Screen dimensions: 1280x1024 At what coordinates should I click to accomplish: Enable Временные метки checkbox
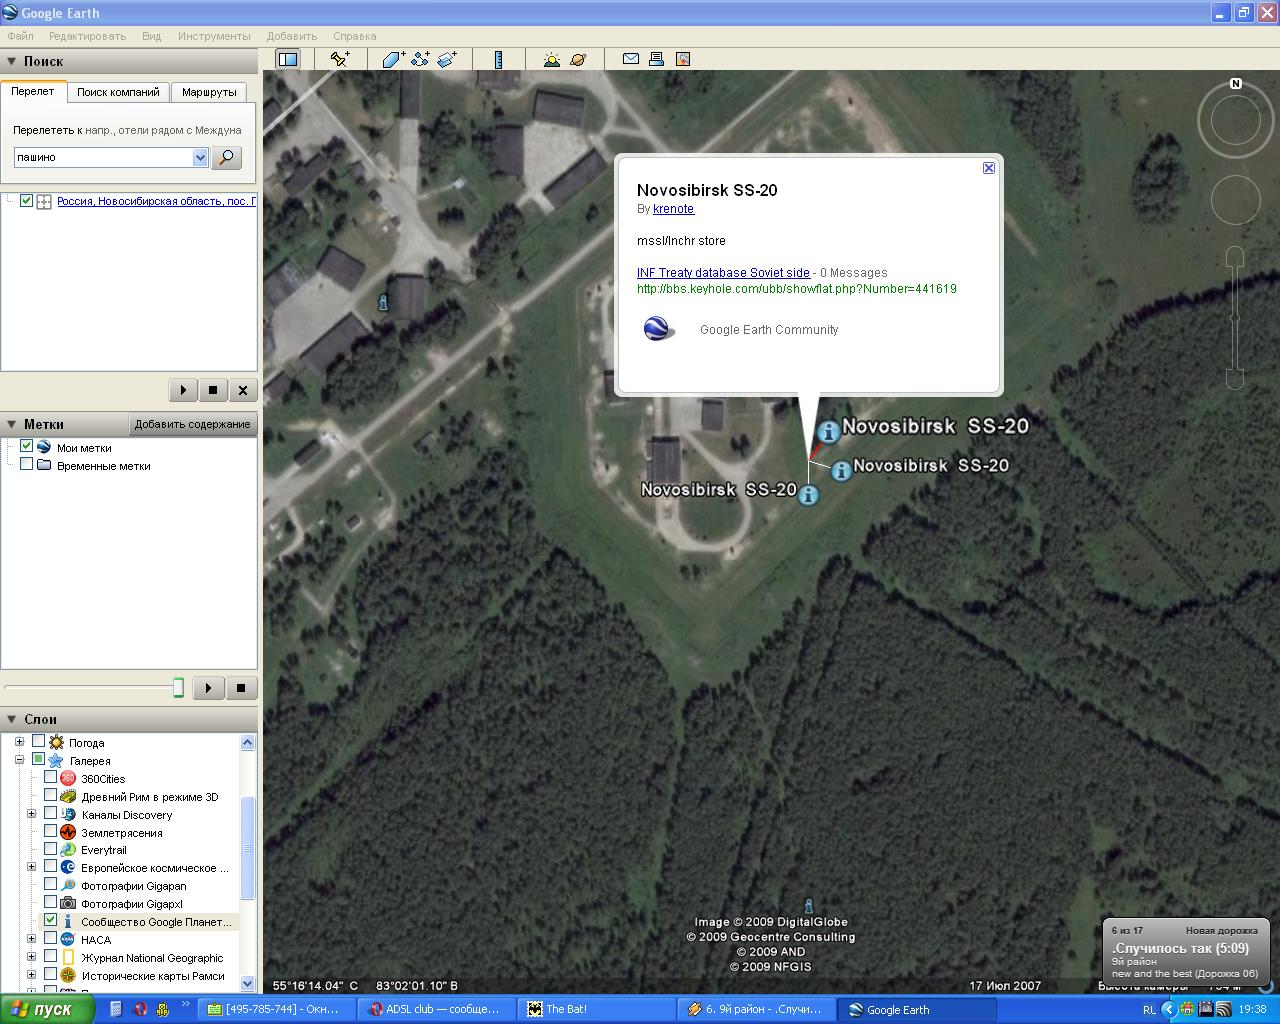click(27, 465)
